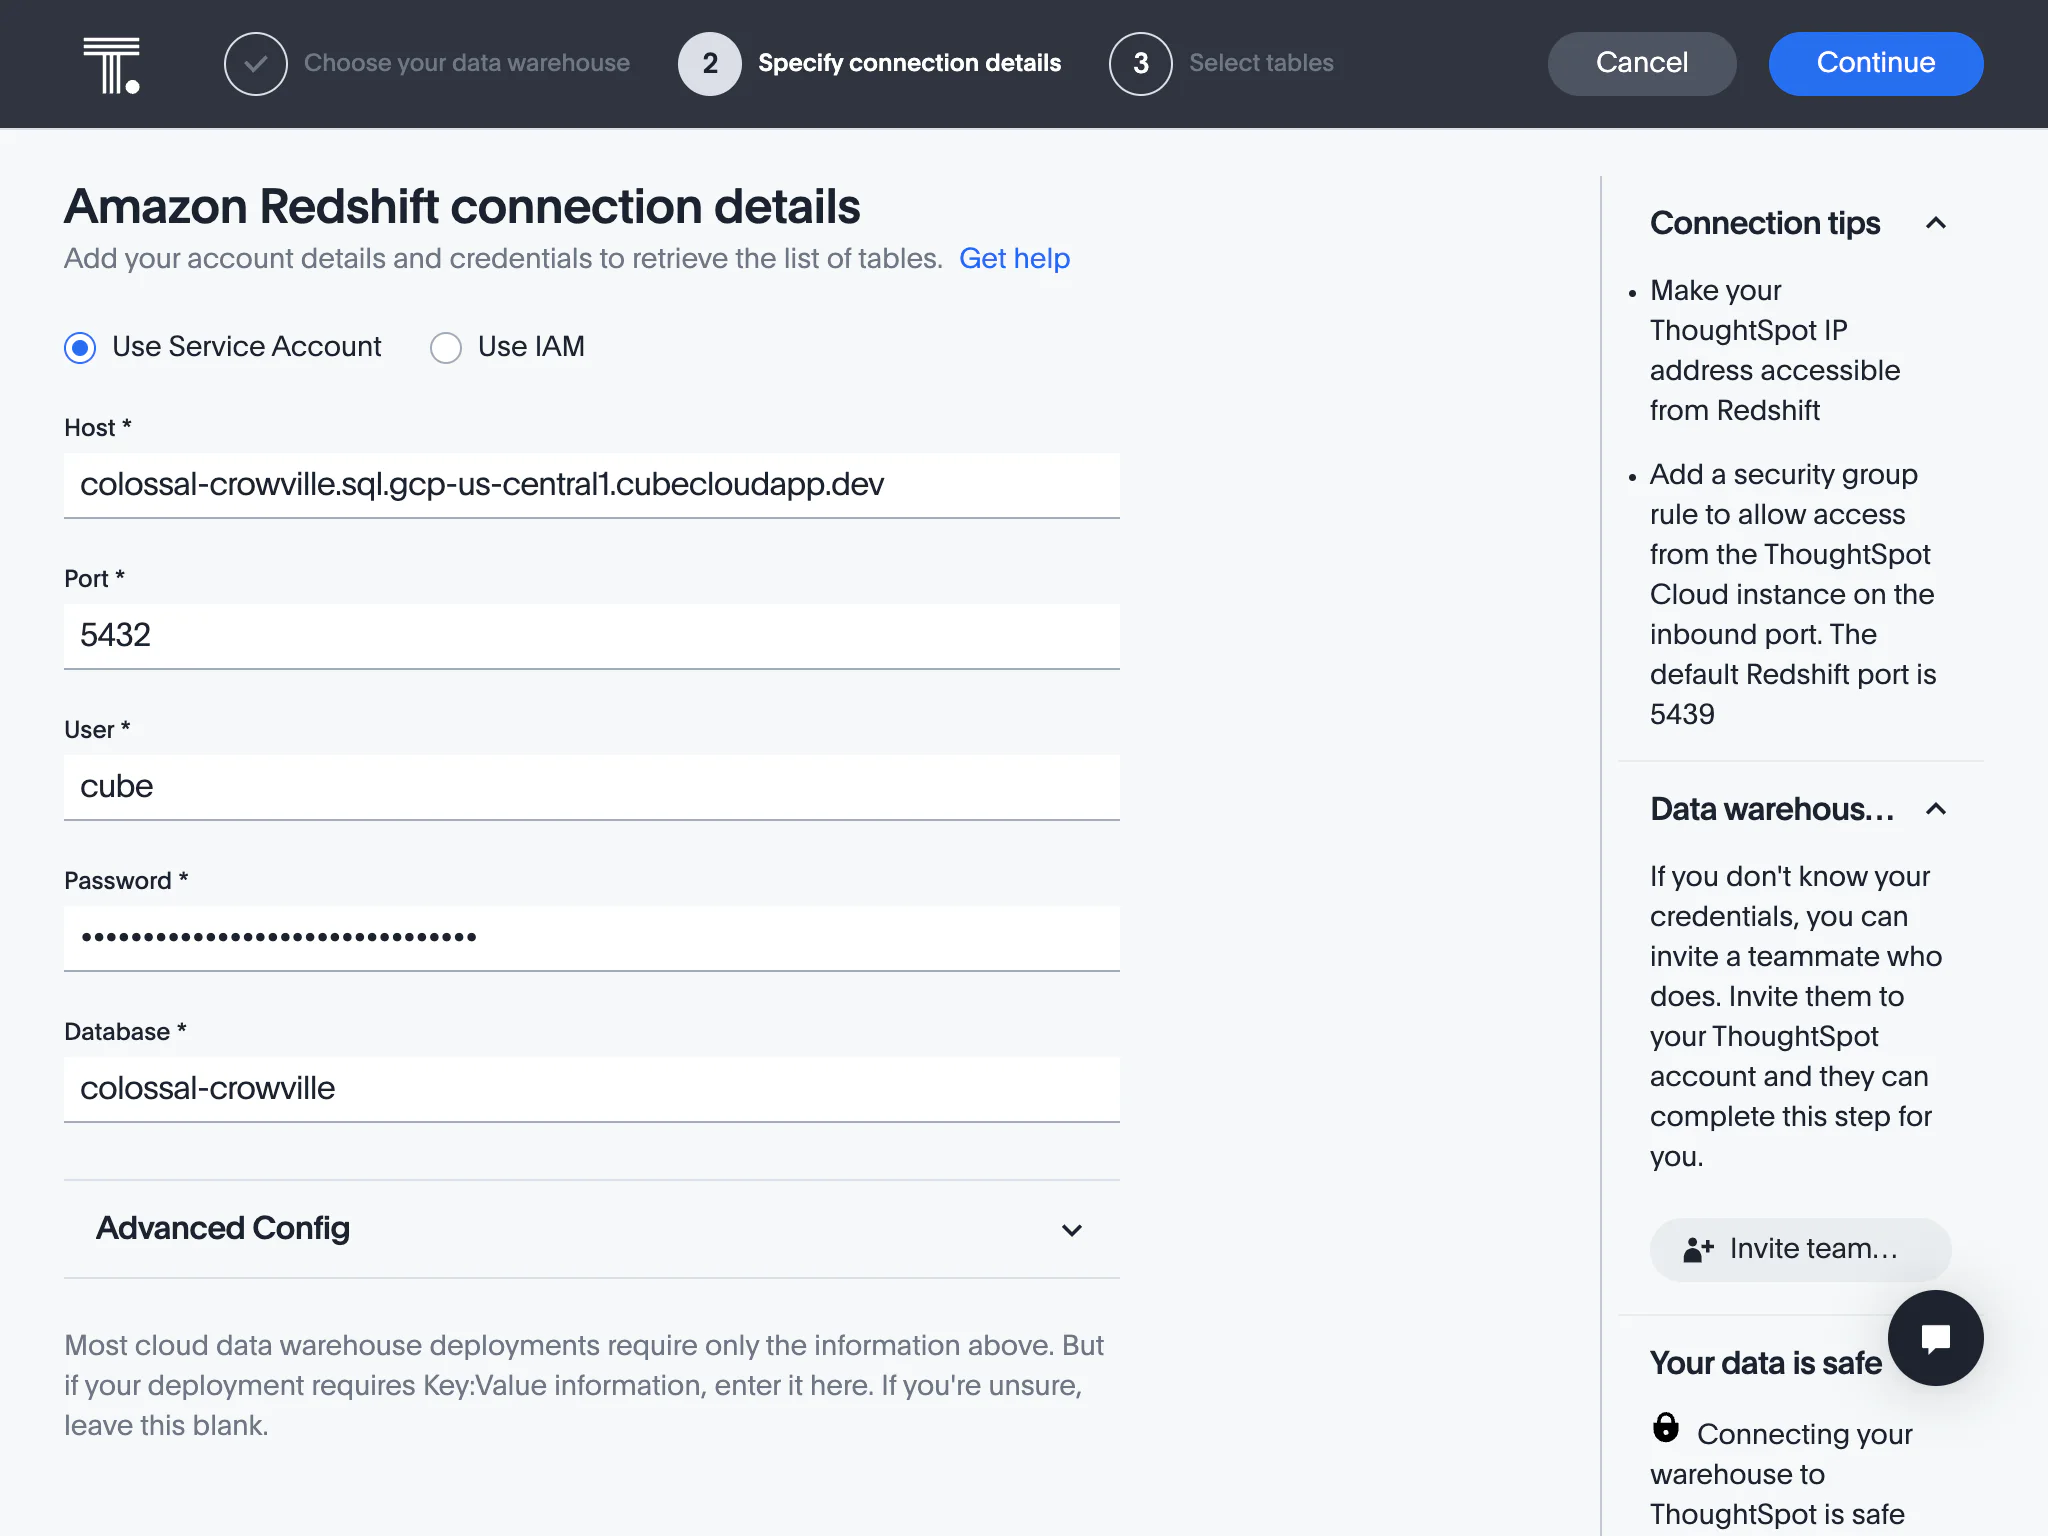The height and width of the screenshot is (1536, 2048).
Task: Click the step 3 circle indicator
Action: 1140,64
